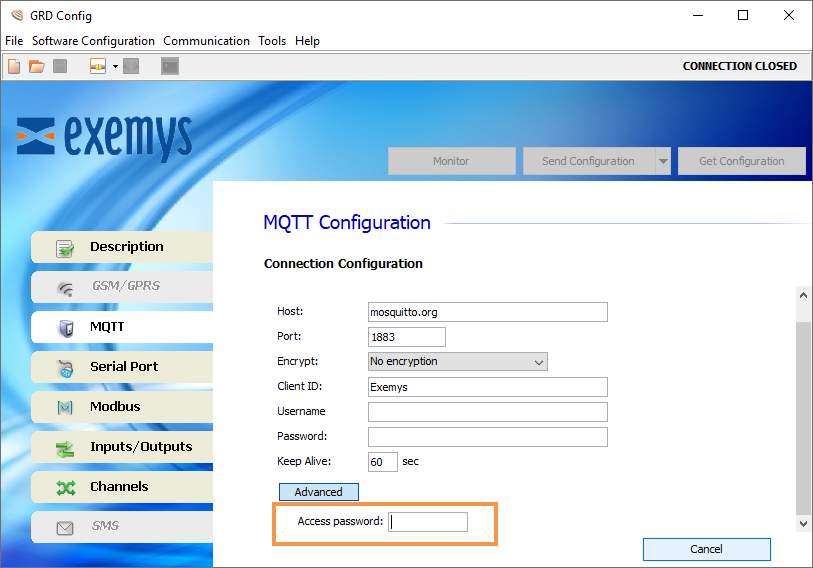Click the Host input field
Viewport: 813px width, 568px height.
pos(487,312)
